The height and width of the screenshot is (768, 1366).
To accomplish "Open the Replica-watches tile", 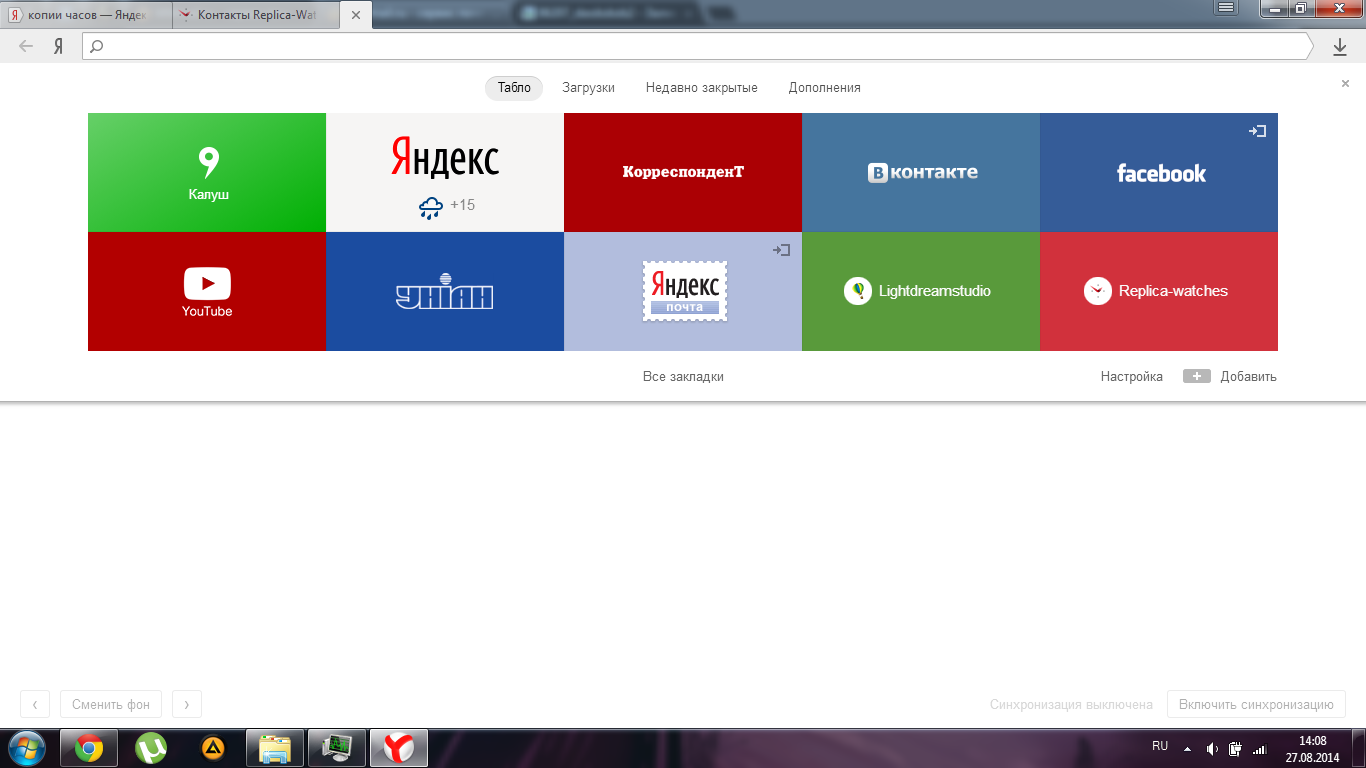I will [1159, 291].
